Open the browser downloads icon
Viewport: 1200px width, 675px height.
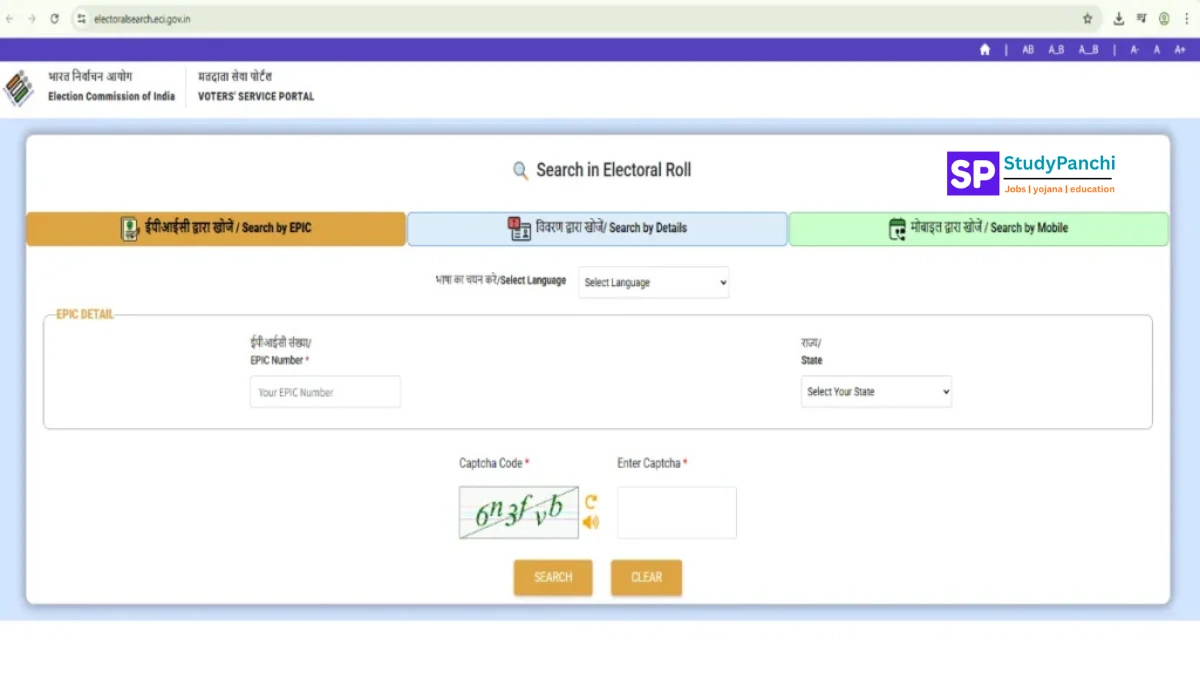tap(1119, 19)
